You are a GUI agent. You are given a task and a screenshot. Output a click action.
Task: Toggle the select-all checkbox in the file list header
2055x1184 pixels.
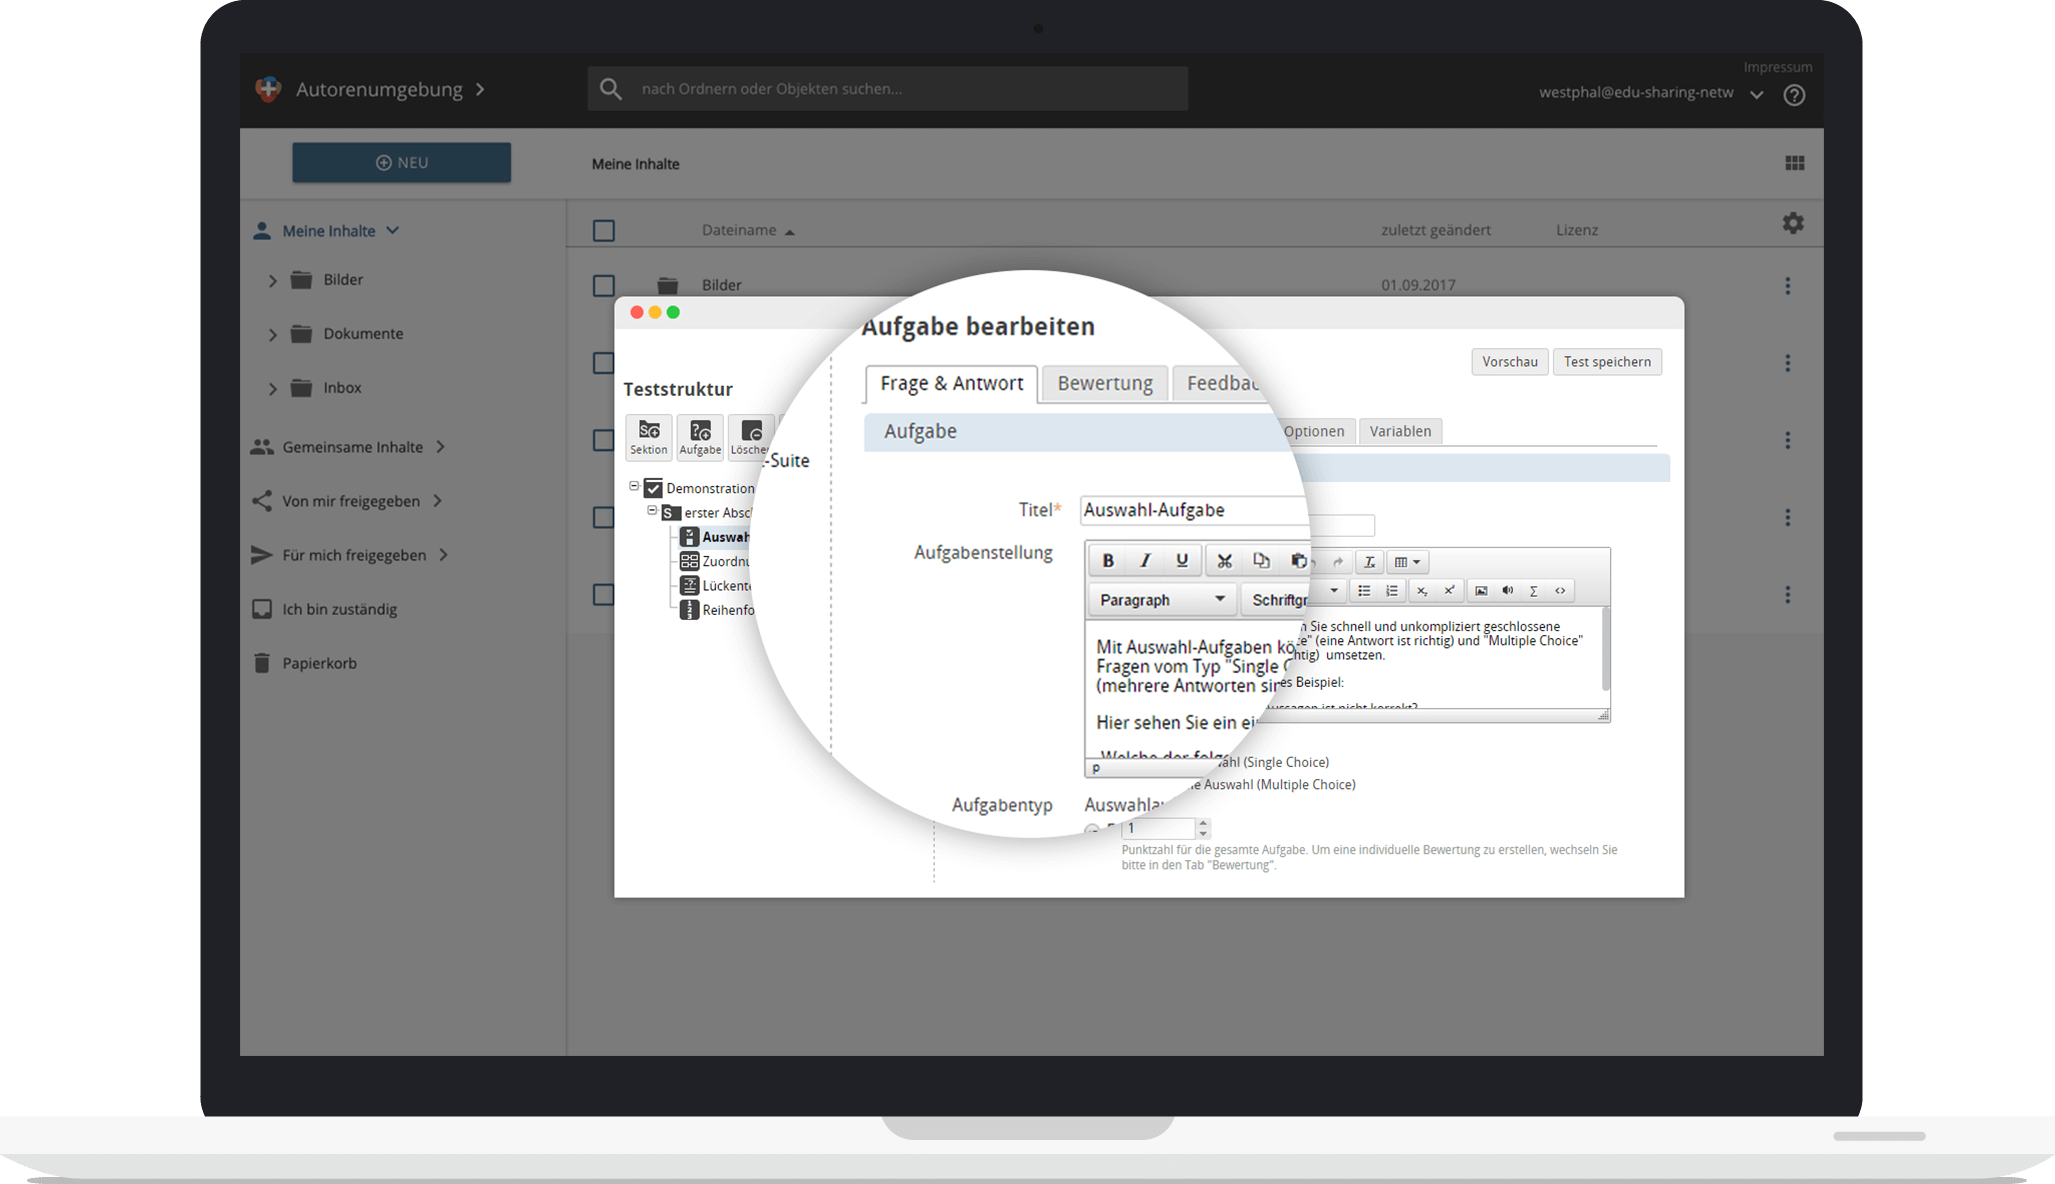point(604,231)
